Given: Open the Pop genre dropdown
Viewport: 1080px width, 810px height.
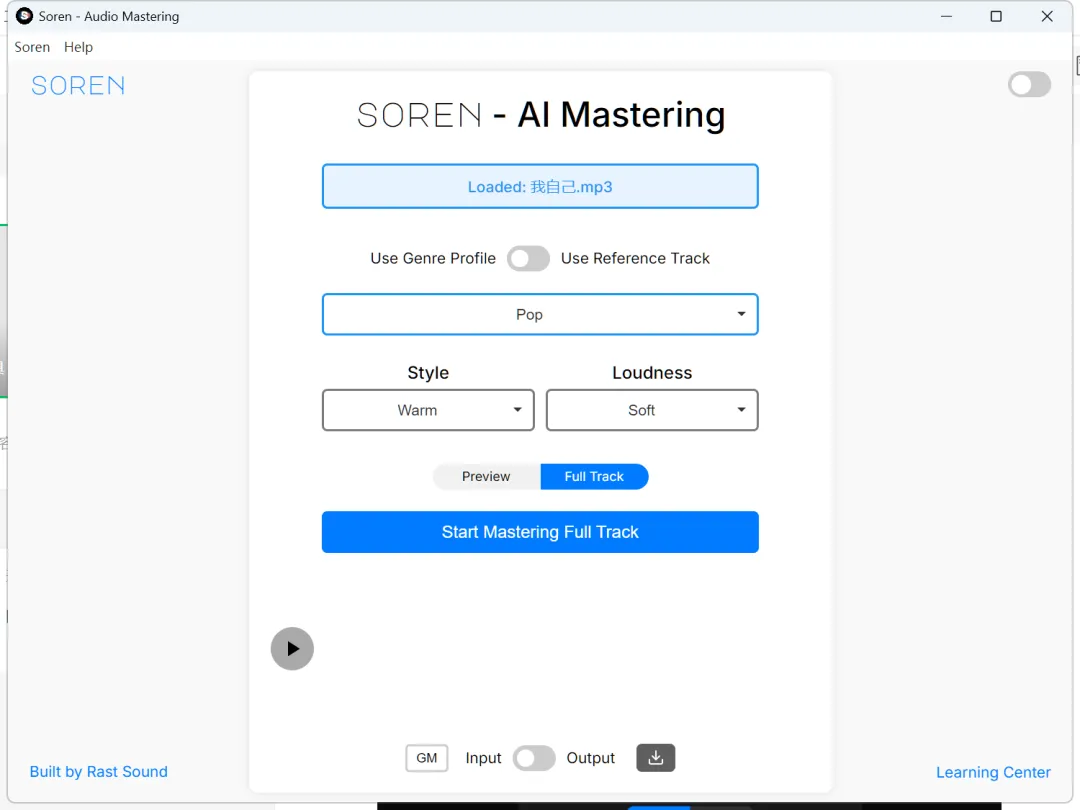Looking at the screenshot, I should click(540, 314).
